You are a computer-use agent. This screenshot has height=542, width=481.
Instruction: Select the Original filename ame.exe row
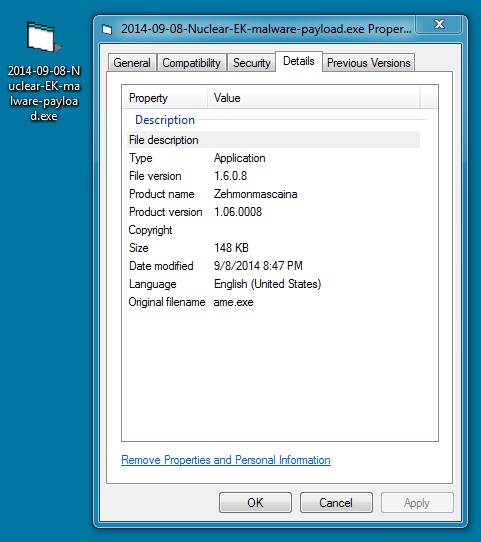[x=273, y=302]
